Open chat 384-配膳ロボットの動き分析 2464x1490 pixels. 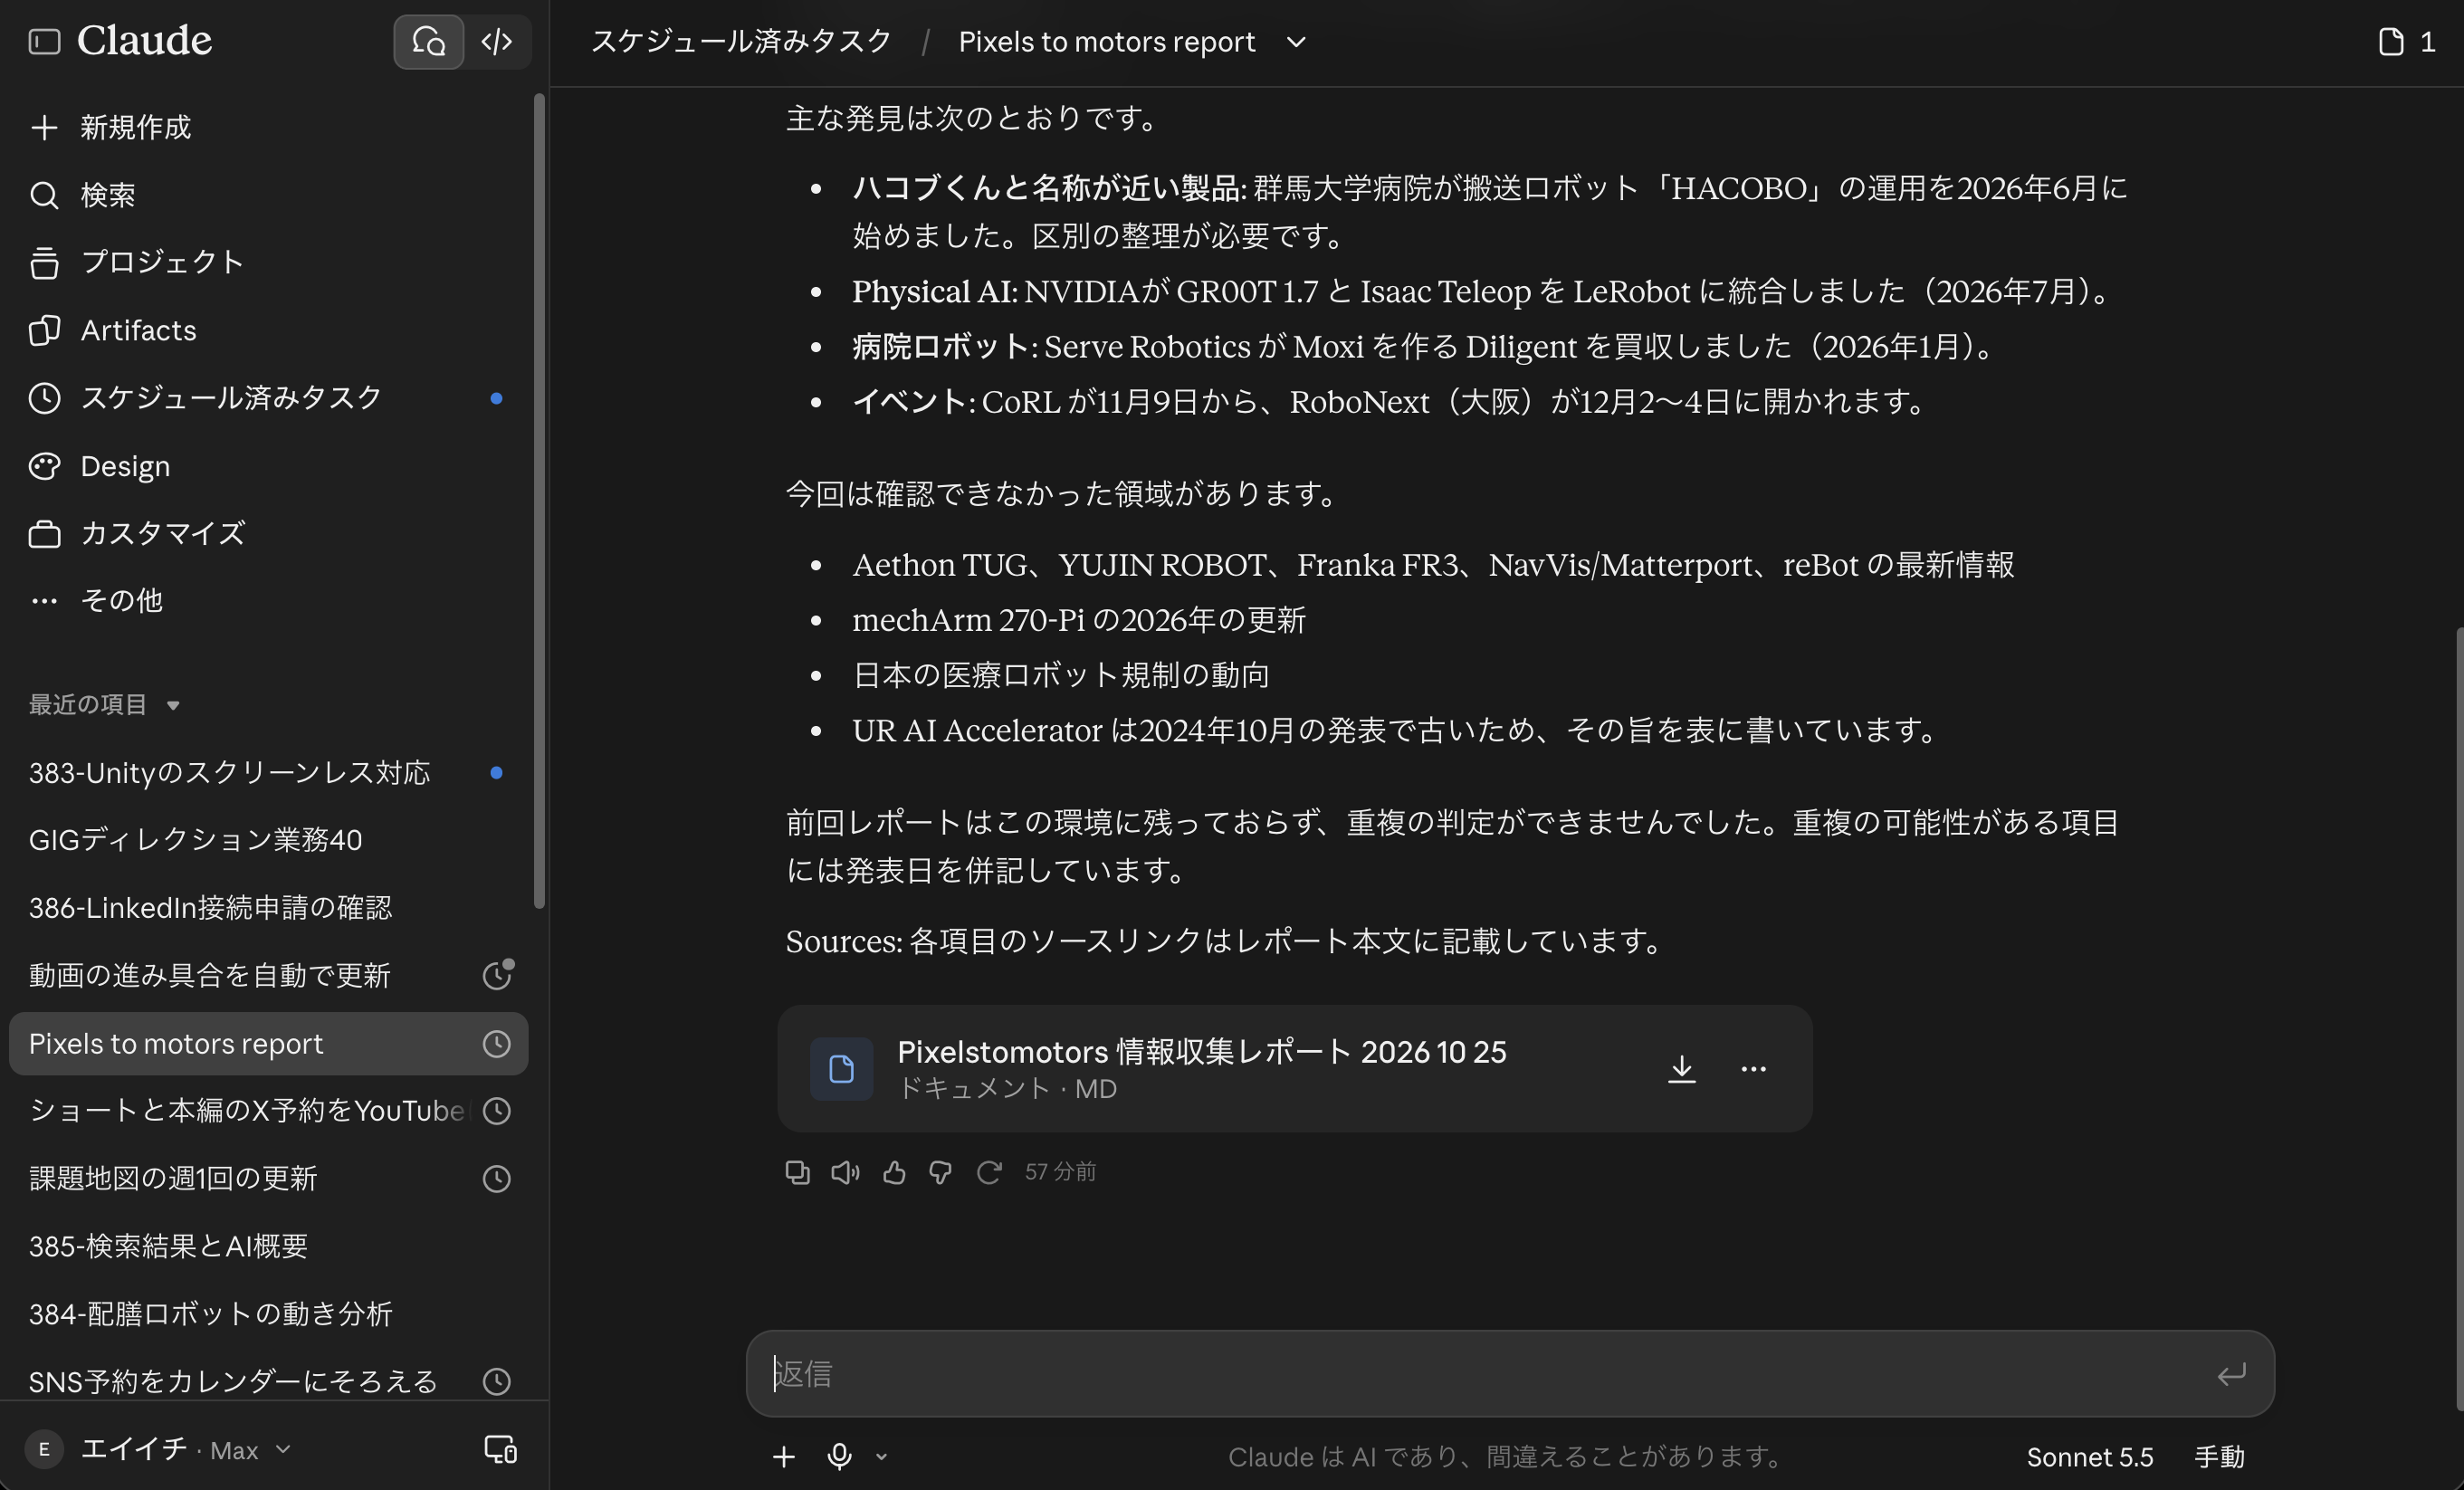(268, 1314)
